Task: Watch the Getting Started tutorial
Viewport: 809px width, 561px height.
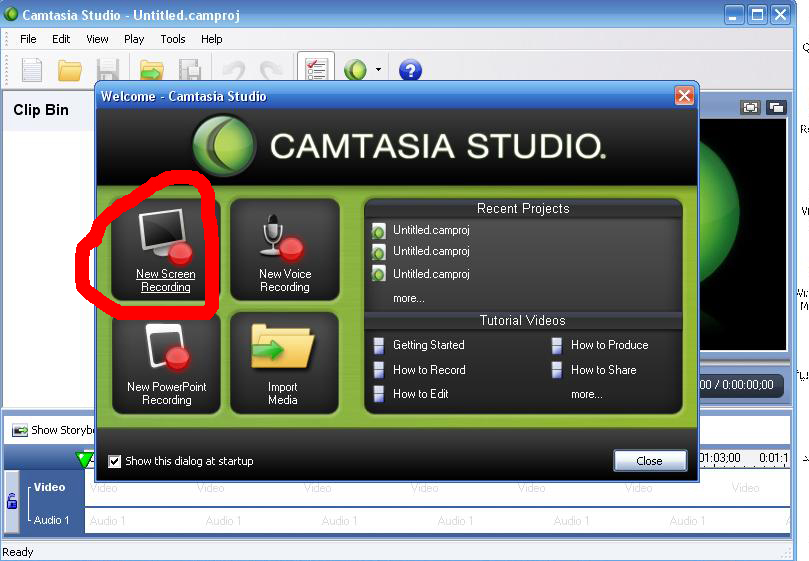Action: [x=429, y=345]
